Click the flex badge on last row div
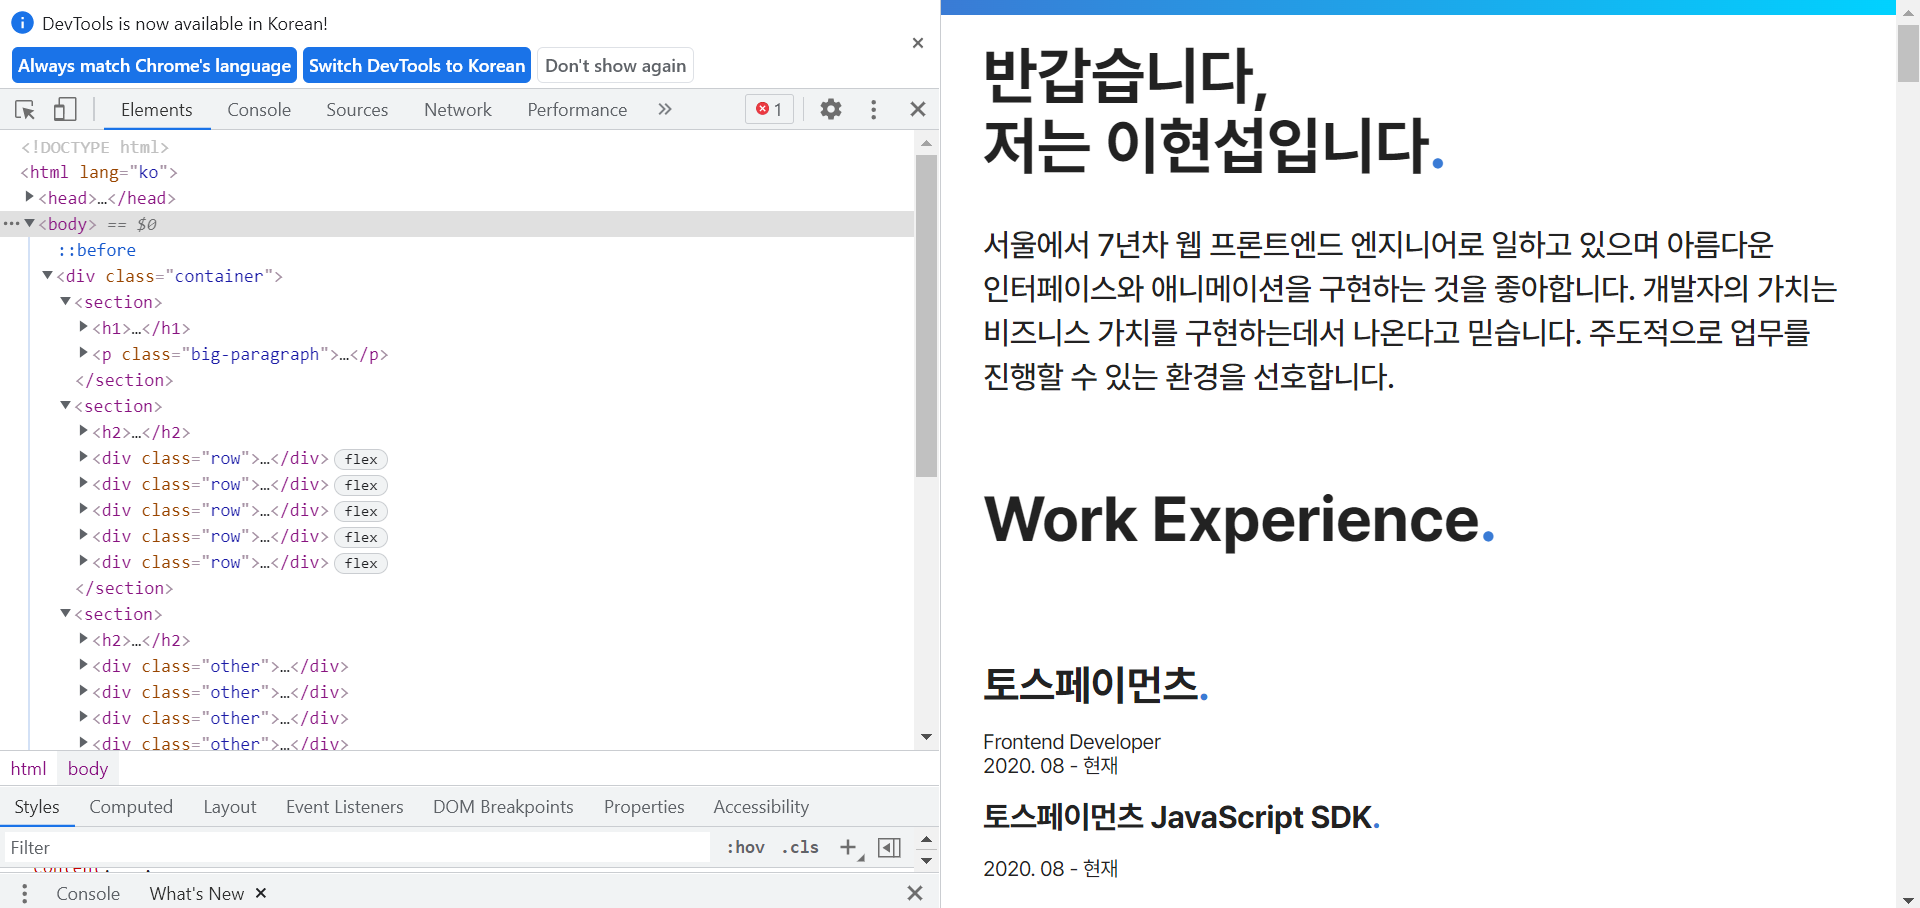 [x=361, y=563]
